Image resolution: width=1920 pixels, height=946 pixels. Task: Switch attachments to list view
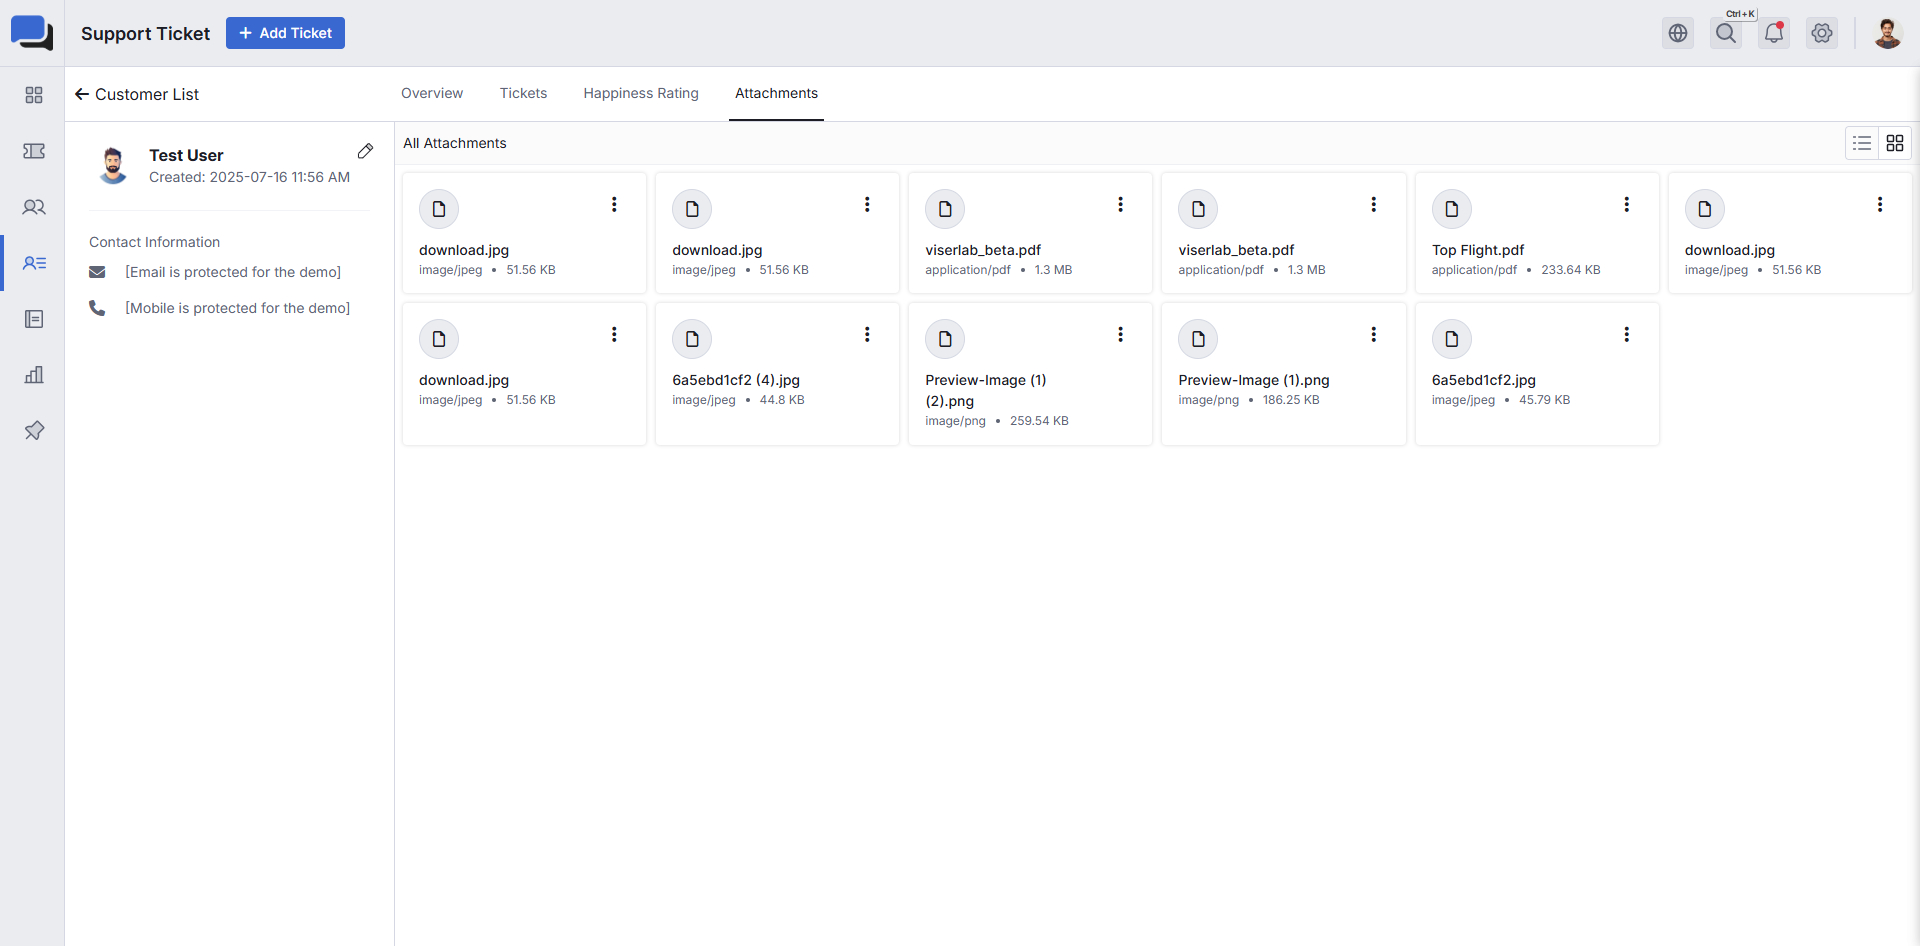click(x=1862, y=143)
